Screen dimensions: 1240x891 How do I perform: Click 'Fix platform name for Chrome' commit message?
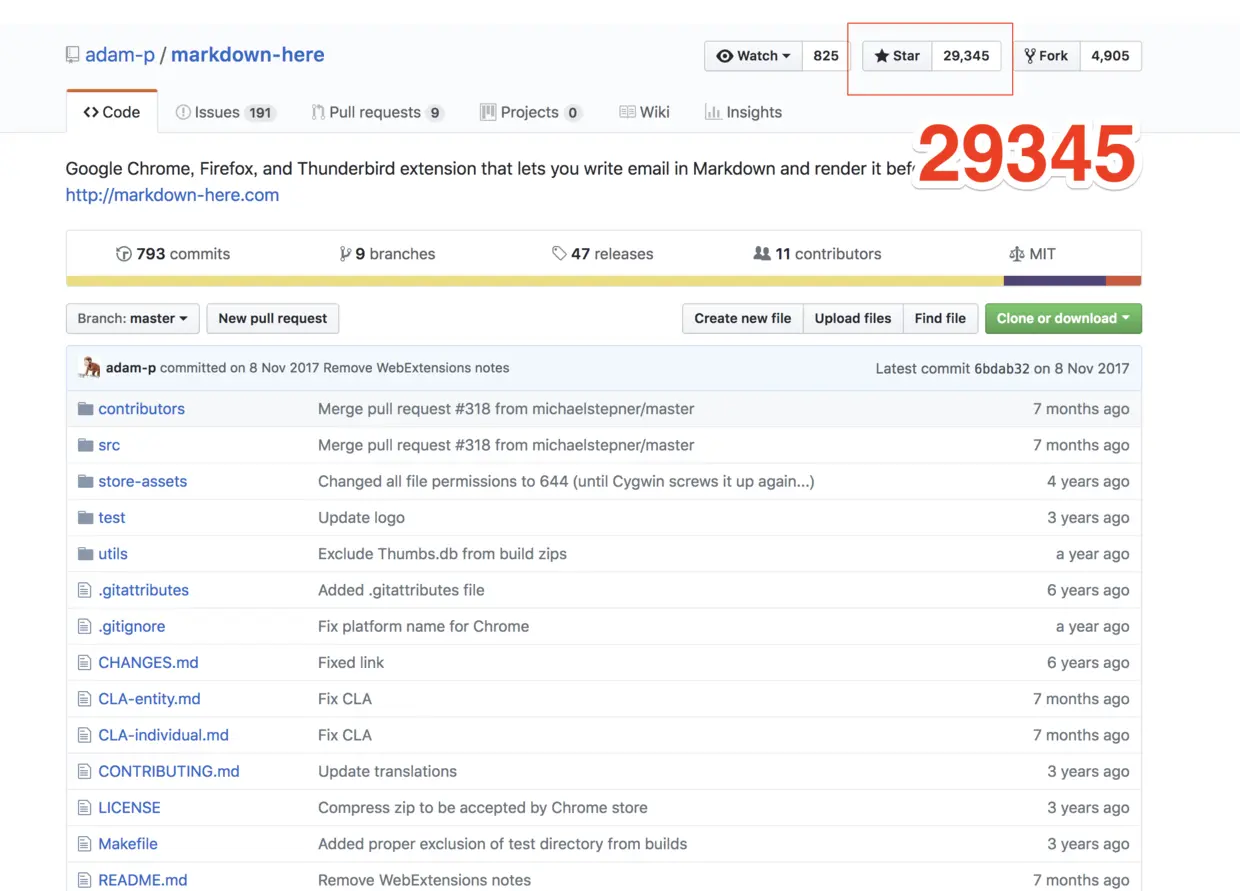click(423, 626)
